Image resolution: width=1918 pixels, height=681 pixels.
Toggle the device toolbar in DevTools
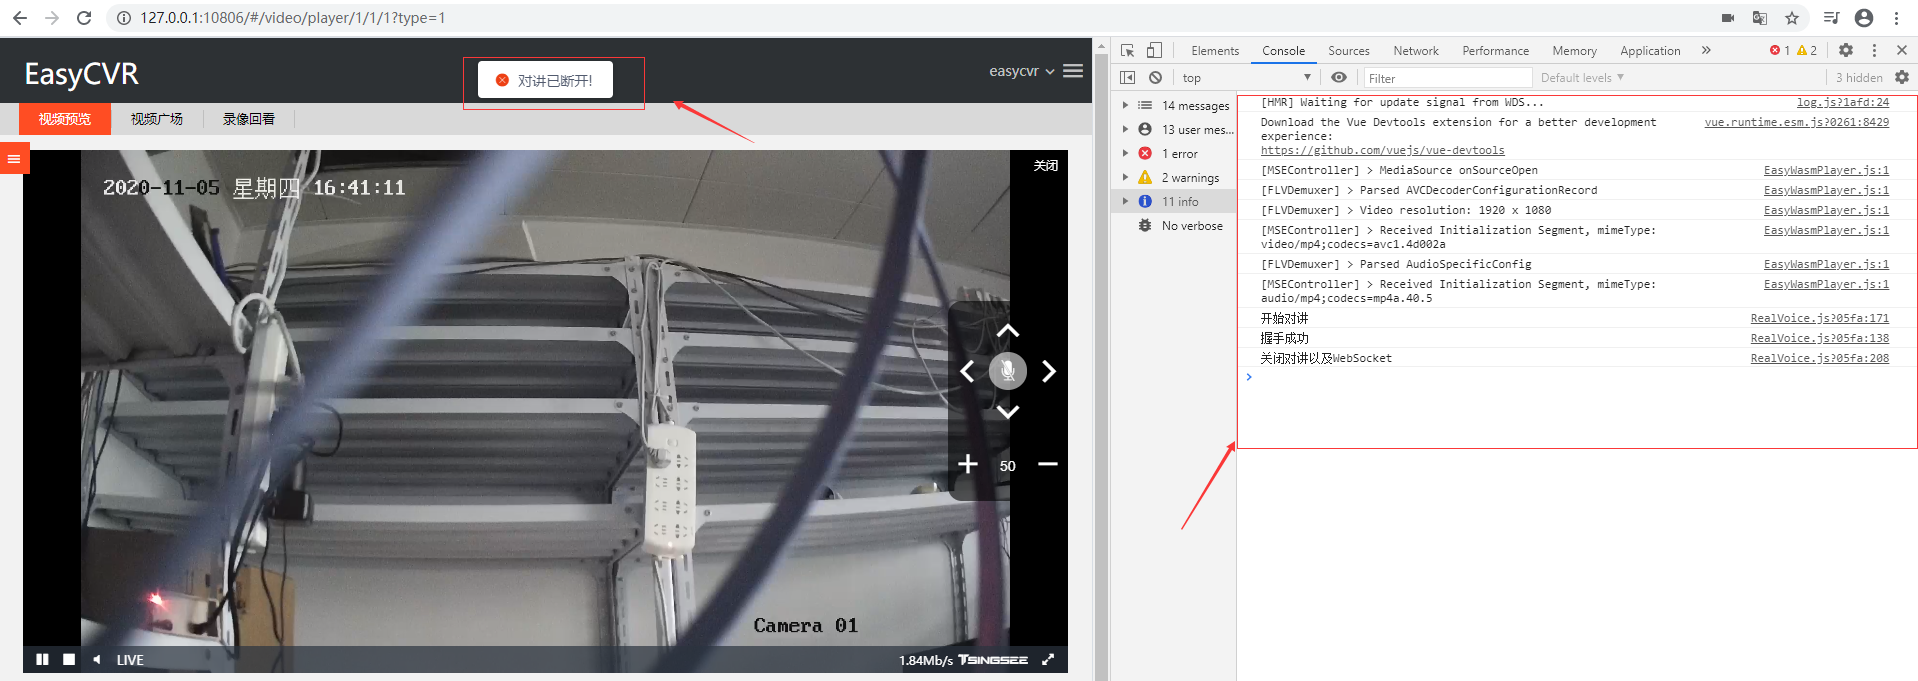coord(1154,50)
